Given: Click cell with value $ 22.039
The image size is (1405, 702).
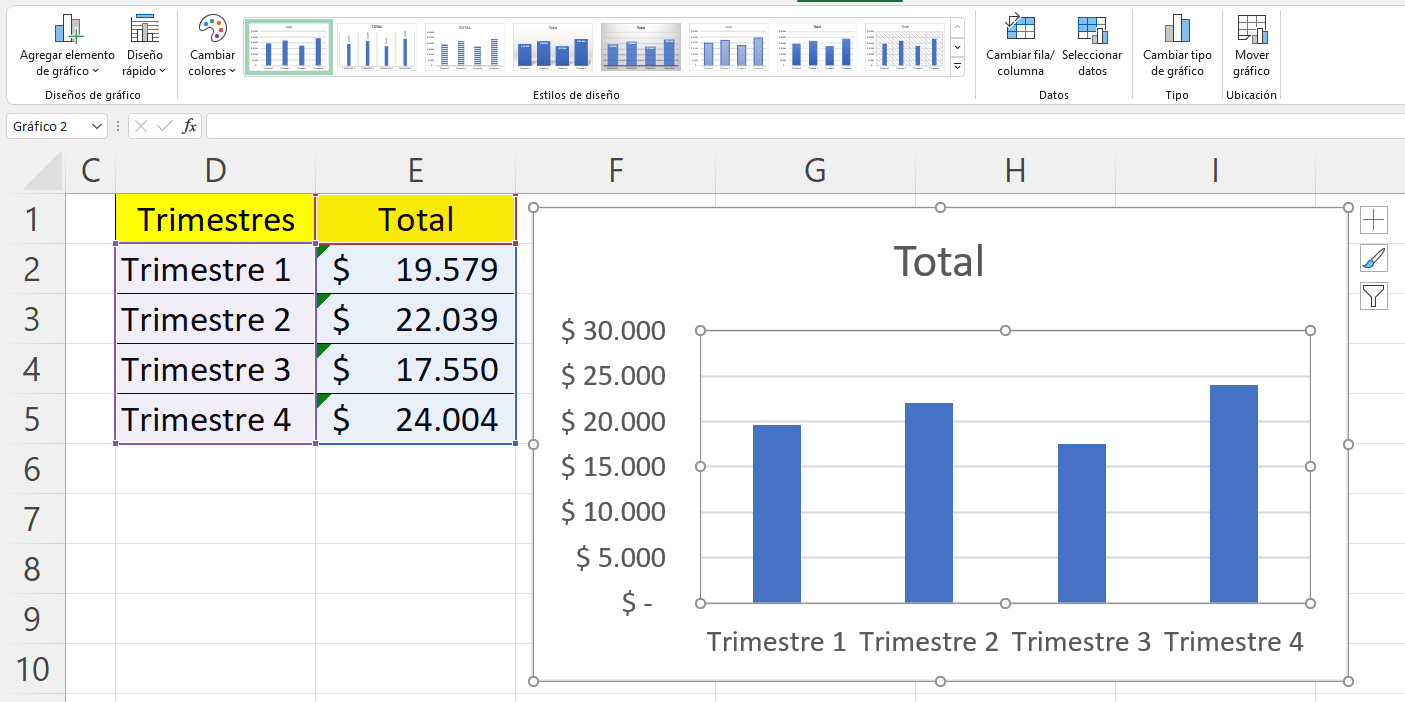Looking at the screenshot, I should pos(415,319).
